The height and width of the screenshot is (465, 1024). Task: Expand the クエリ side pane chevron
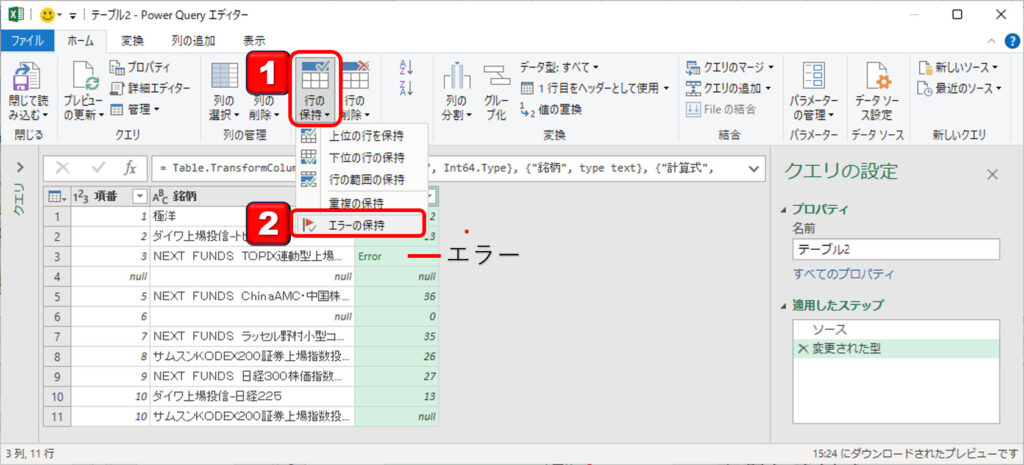coord(20,167)
